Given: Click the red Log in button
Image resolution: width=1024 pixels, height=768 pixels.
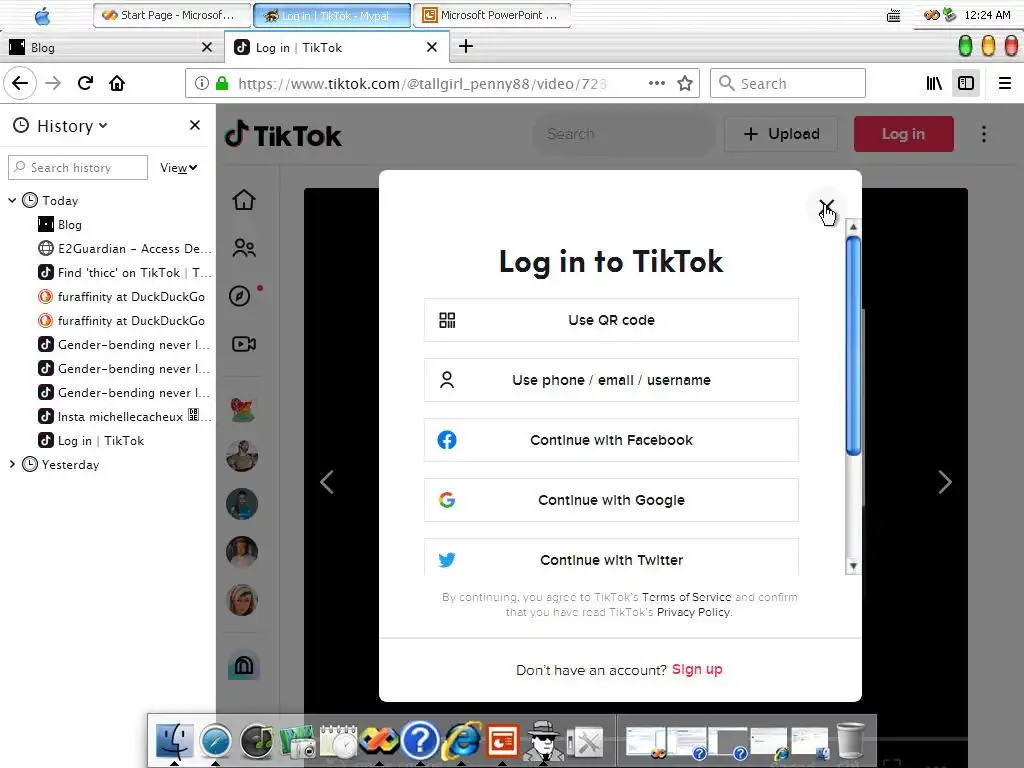Looking at the screenshot, I should [x=903, y=134].
